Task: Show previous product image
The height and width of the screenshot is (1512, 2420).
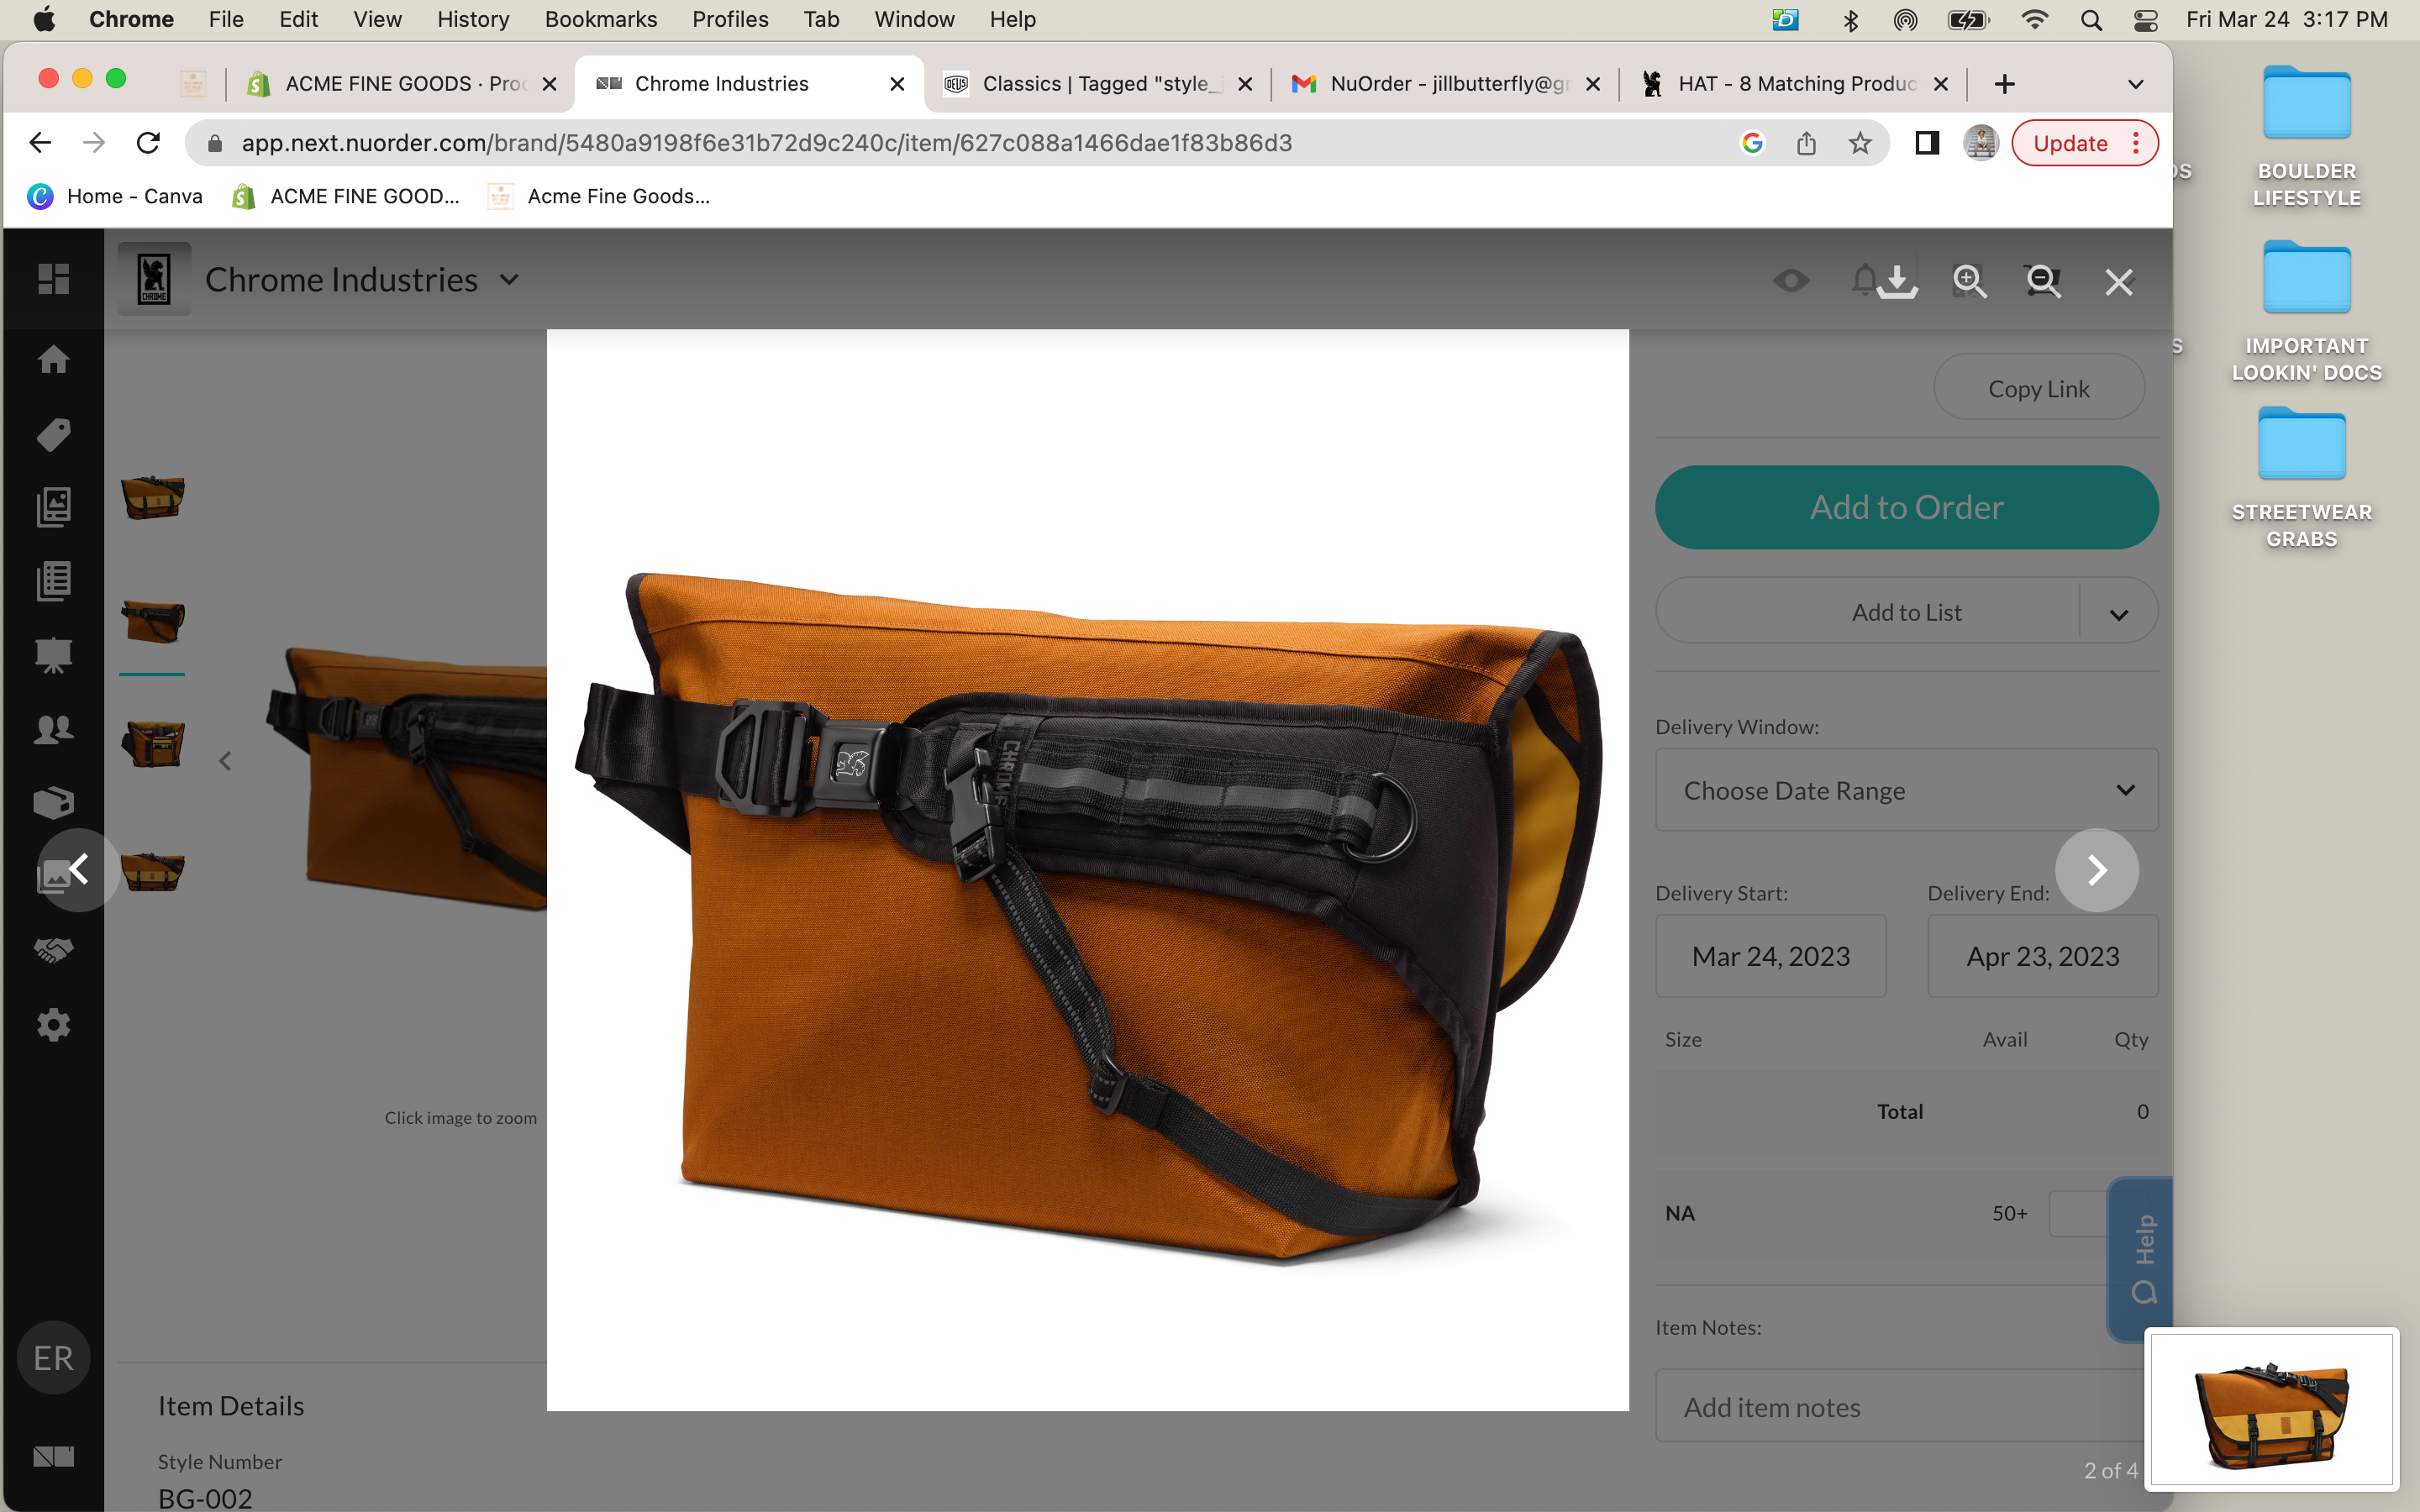Action: point(79,870)
